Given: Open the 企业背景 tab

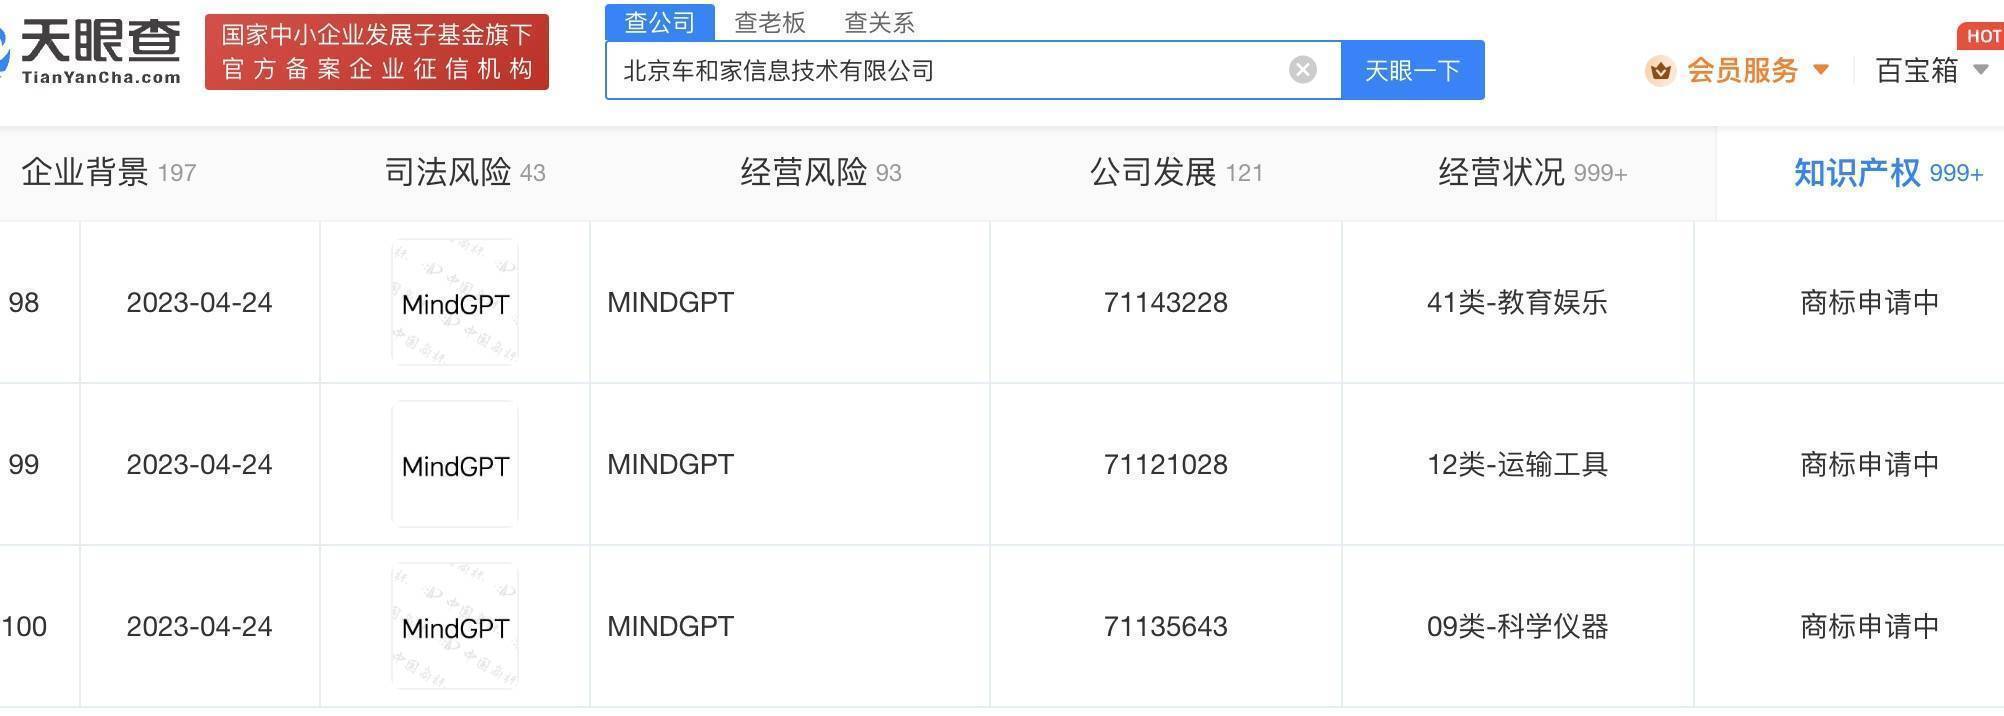Looking at the screenshot, I should 109,173.
